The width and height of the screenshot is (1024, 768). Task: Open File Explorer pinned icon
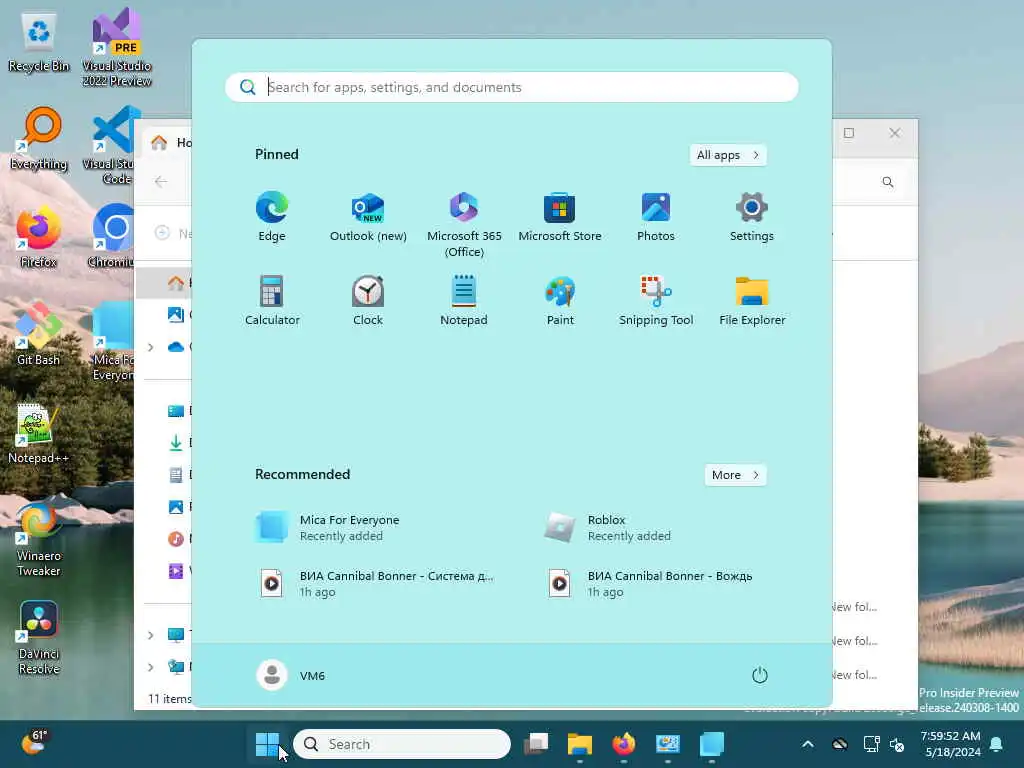[x=752, y=301]
